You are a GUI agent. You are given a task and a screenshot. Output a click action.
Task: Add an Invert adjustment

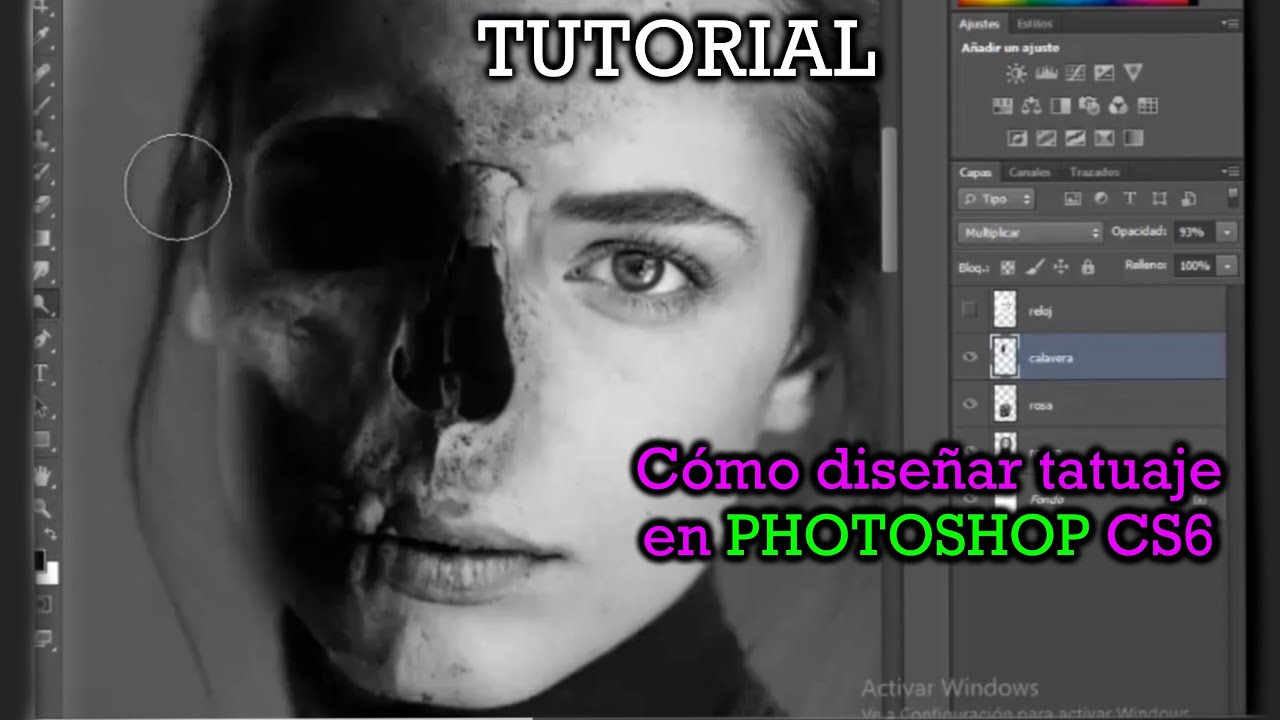pos(1017,138)
